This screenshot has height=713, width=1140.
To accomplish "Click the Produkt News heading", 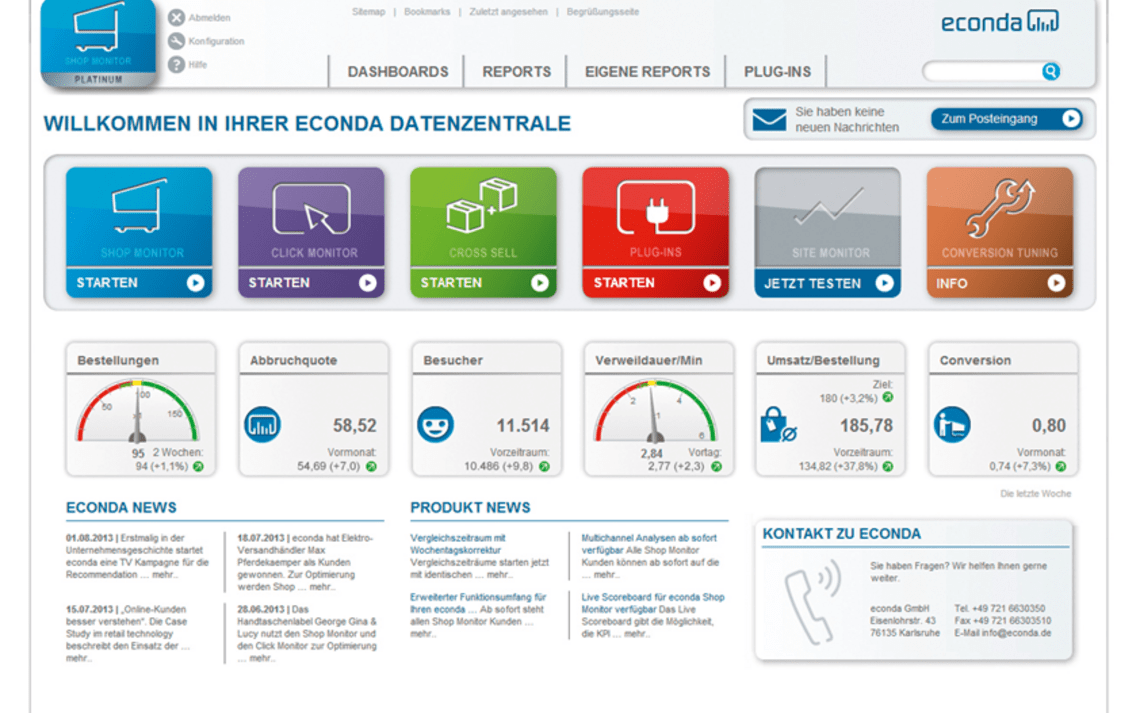I will pos(470,507).
